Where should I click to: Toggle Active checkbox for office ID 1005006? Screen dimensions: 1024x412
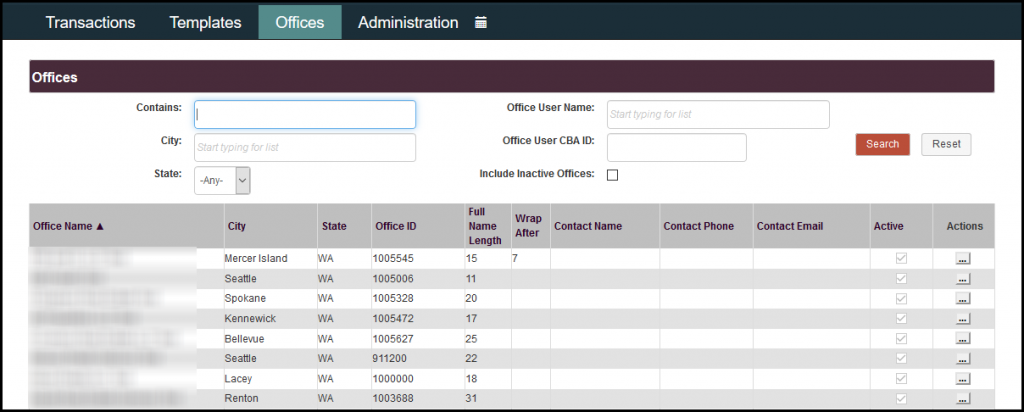901,279
